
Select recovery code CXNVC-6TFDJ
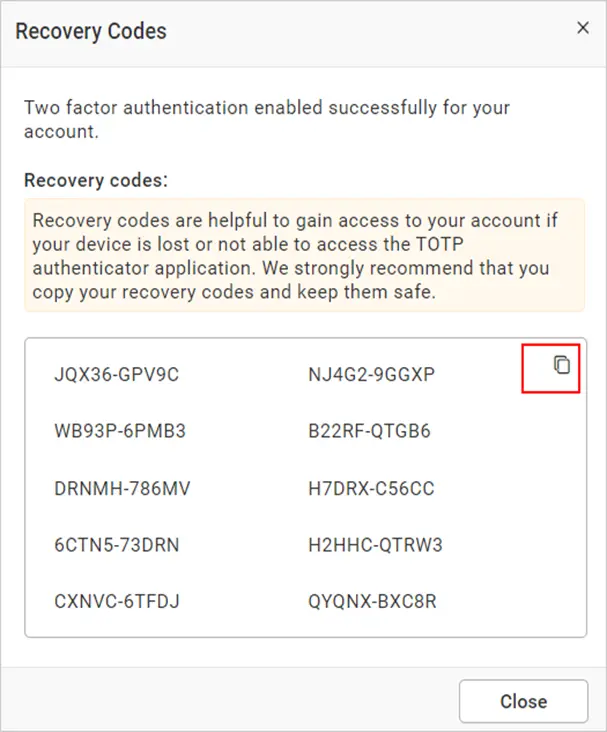tap(117, 601)
